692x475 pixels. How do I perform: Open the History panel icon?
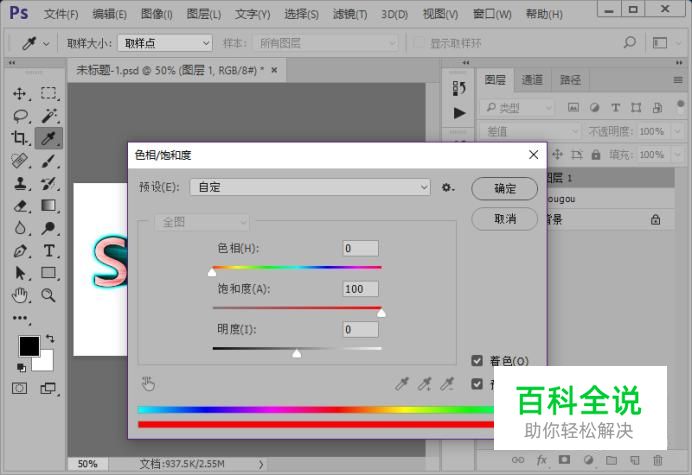(x=459, y=88)
